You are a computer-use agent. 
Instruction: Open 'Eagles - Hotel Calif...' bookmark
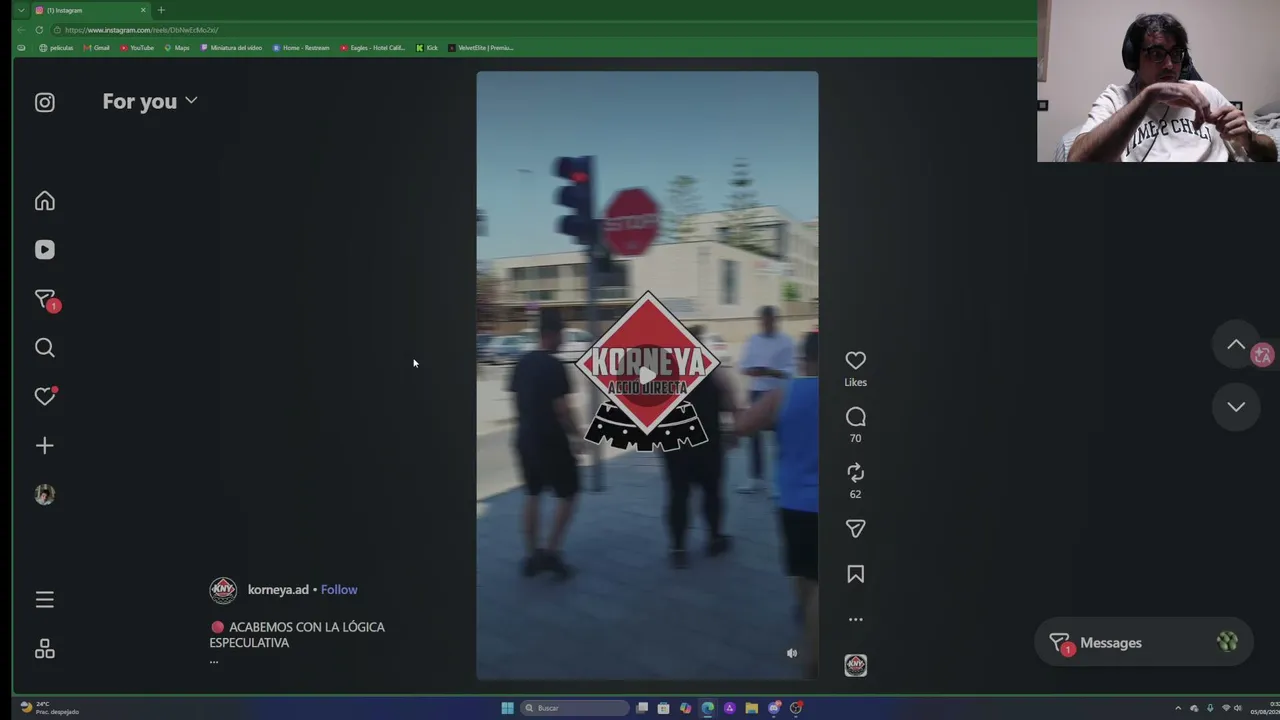(373, 48)
